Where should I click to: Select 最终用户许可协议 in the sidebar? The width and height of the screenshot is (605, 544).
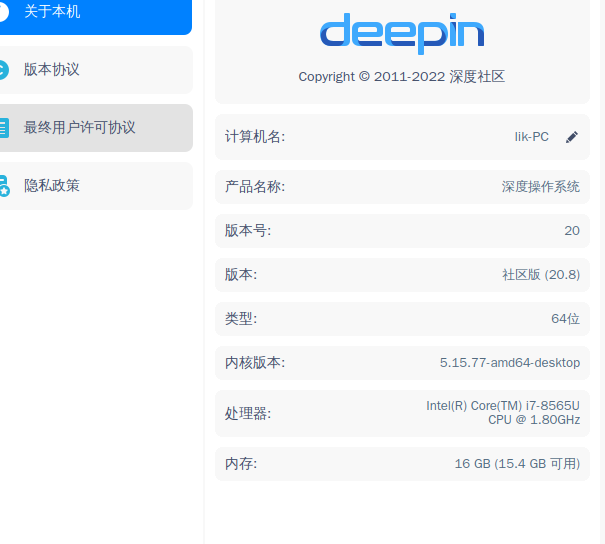point(96,128)
